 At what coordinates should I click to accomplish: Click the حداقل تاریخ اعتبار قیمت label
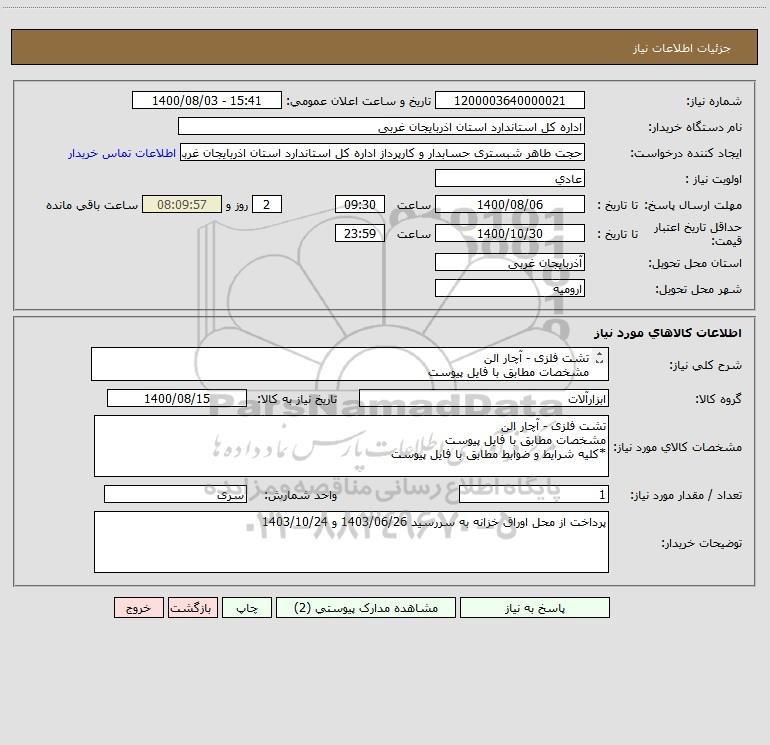click(698, 234)
